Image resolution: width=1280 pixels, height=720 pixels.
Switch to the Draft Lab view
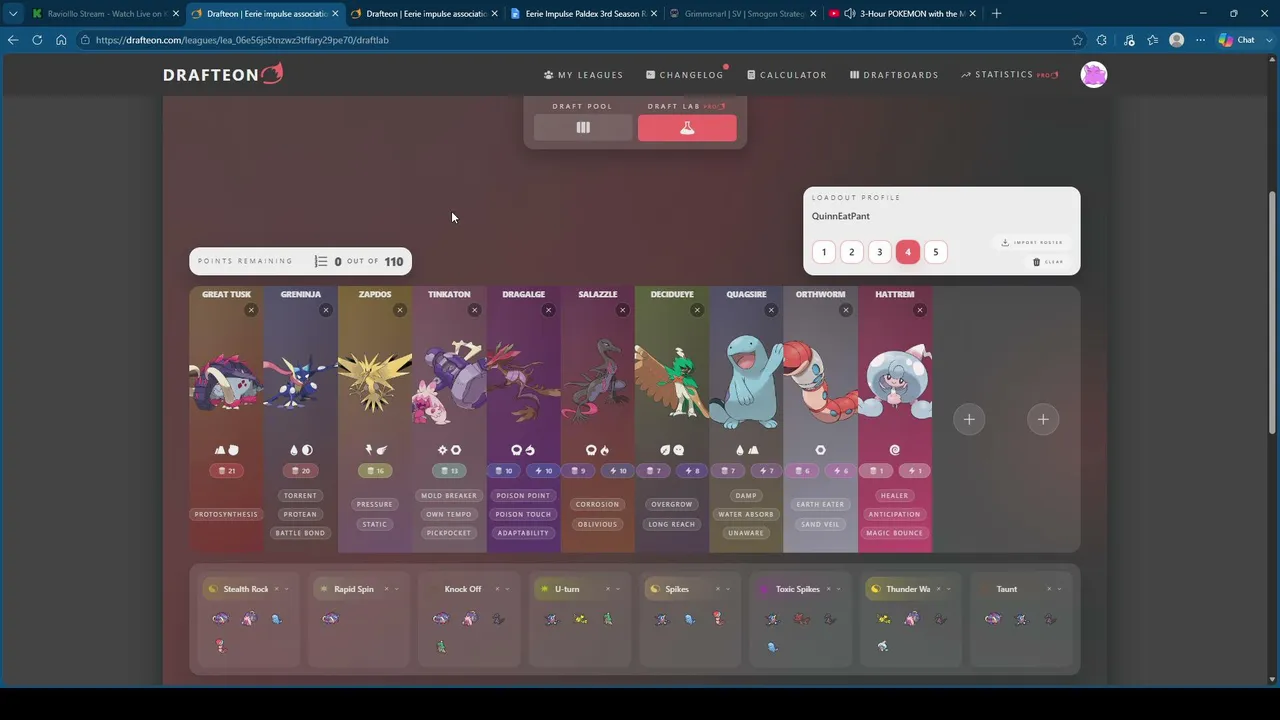point(687,128)
